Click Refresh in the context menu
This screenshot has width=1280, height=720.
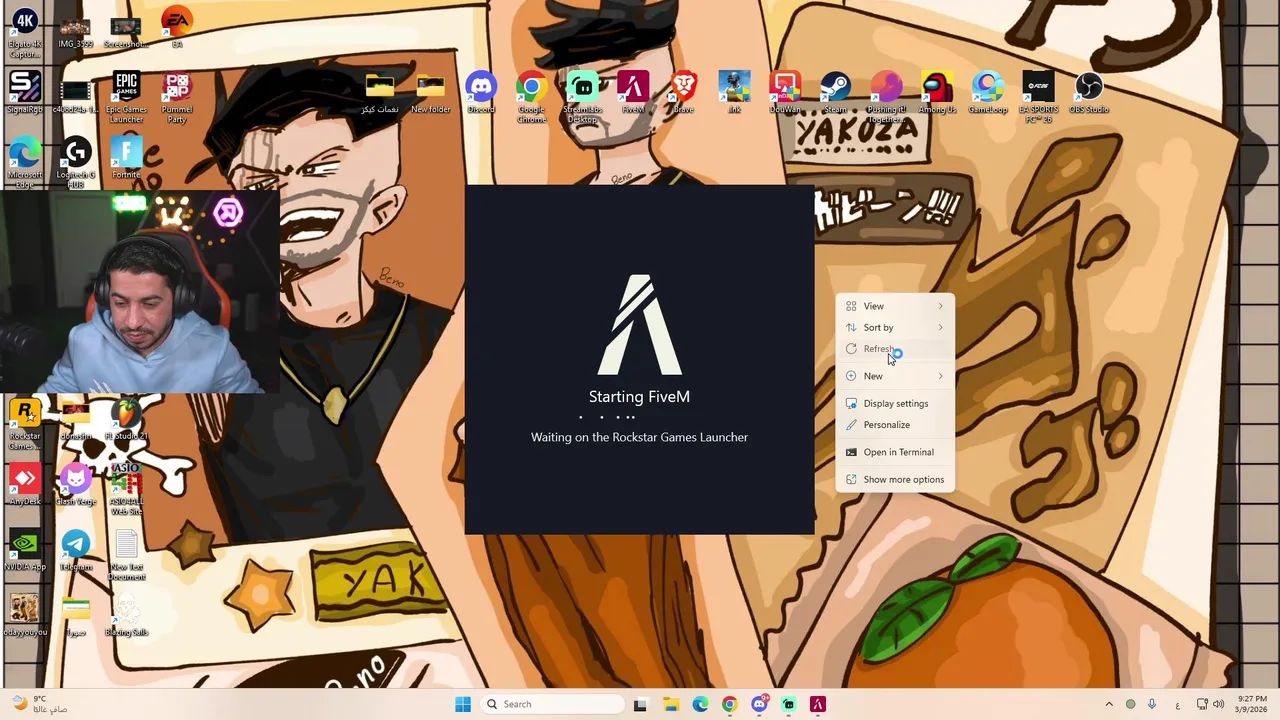pyautogui.click(x=895, y=349)
